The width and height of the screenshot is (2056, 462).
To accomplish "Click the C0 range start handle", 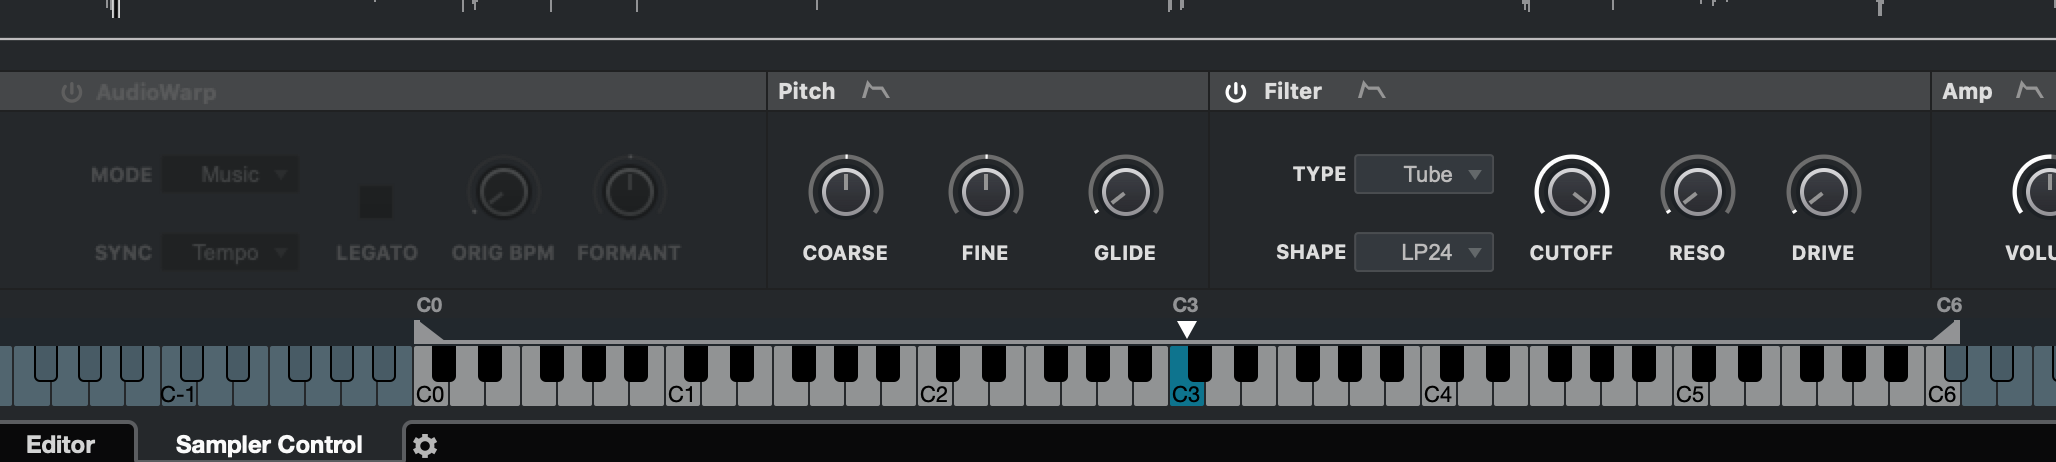I will [427, 331].
